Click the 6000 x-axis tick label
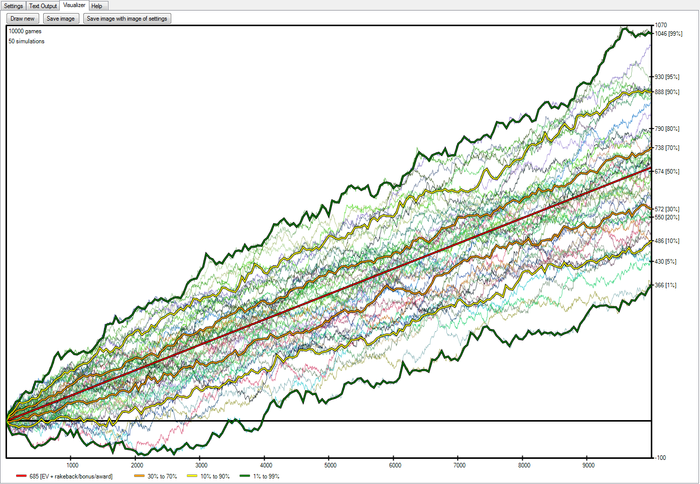 (395, 465)
